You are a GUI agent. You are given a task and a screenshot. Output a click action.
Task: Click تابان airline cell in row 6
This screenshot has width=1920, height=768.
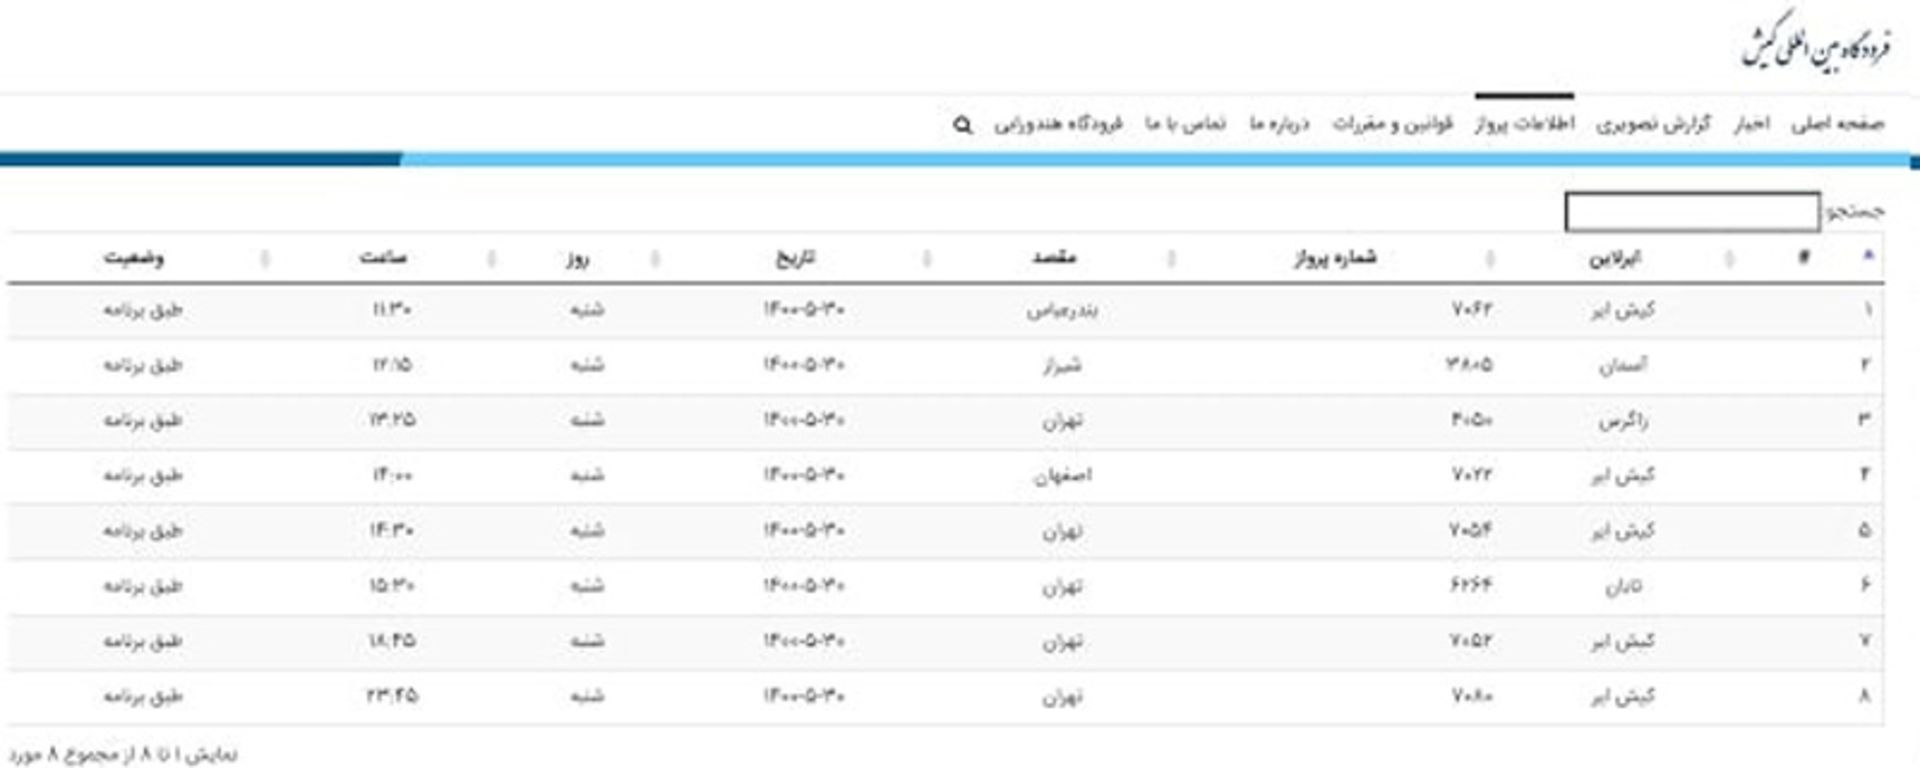click(x=1623, y=586)
